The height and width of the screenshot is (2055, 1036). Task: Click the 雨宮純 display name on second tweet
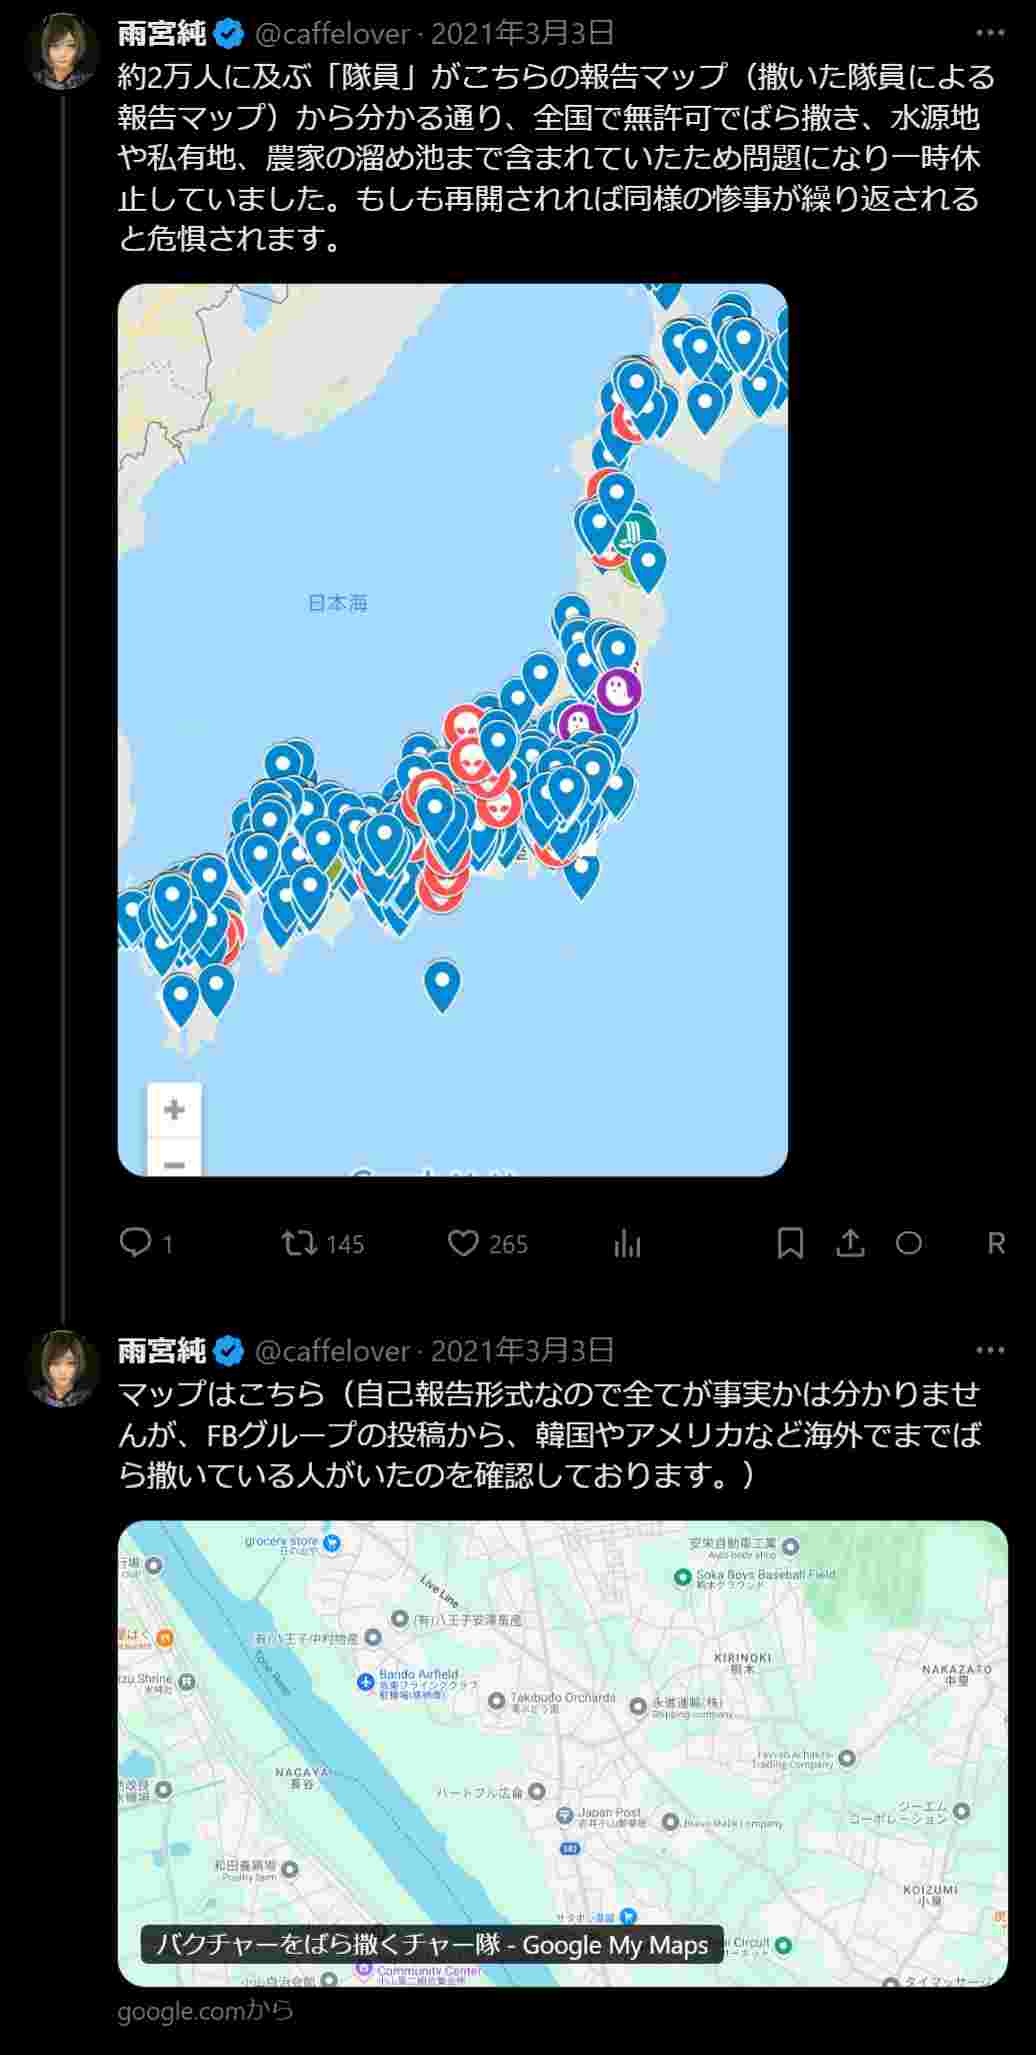tap(161, 1351)
